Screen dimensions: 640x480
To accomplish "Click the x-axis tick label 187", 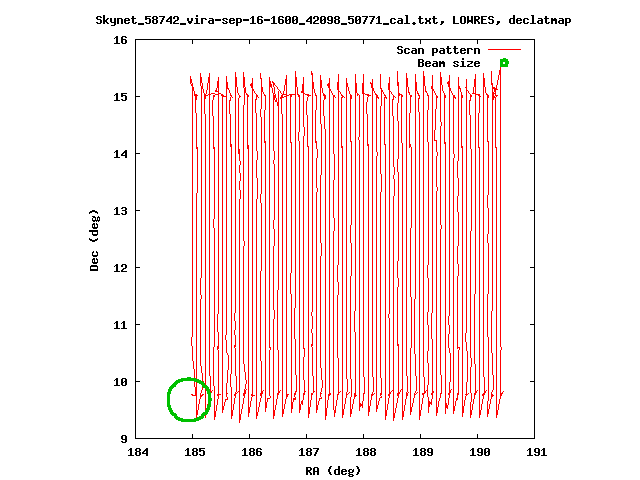I will click(x=309, y=452).
